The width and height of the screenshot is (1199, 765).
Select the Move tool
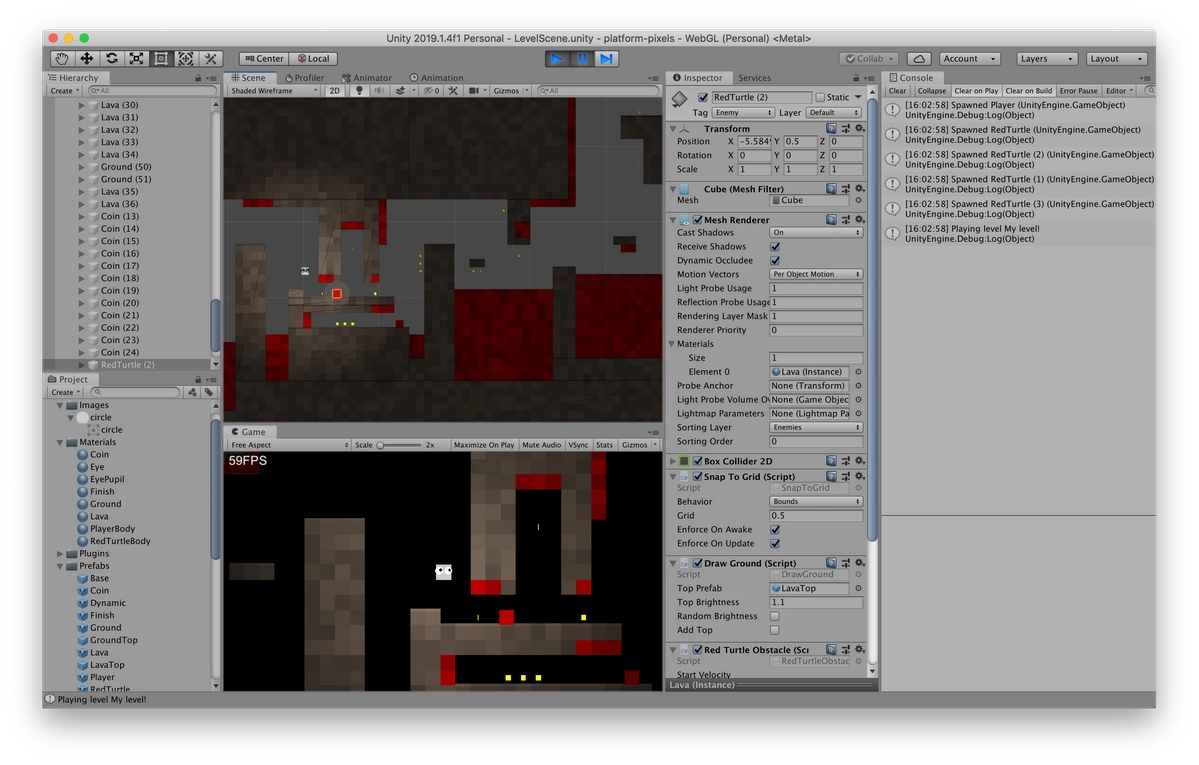pyautogui.click(x=86, y=58)
